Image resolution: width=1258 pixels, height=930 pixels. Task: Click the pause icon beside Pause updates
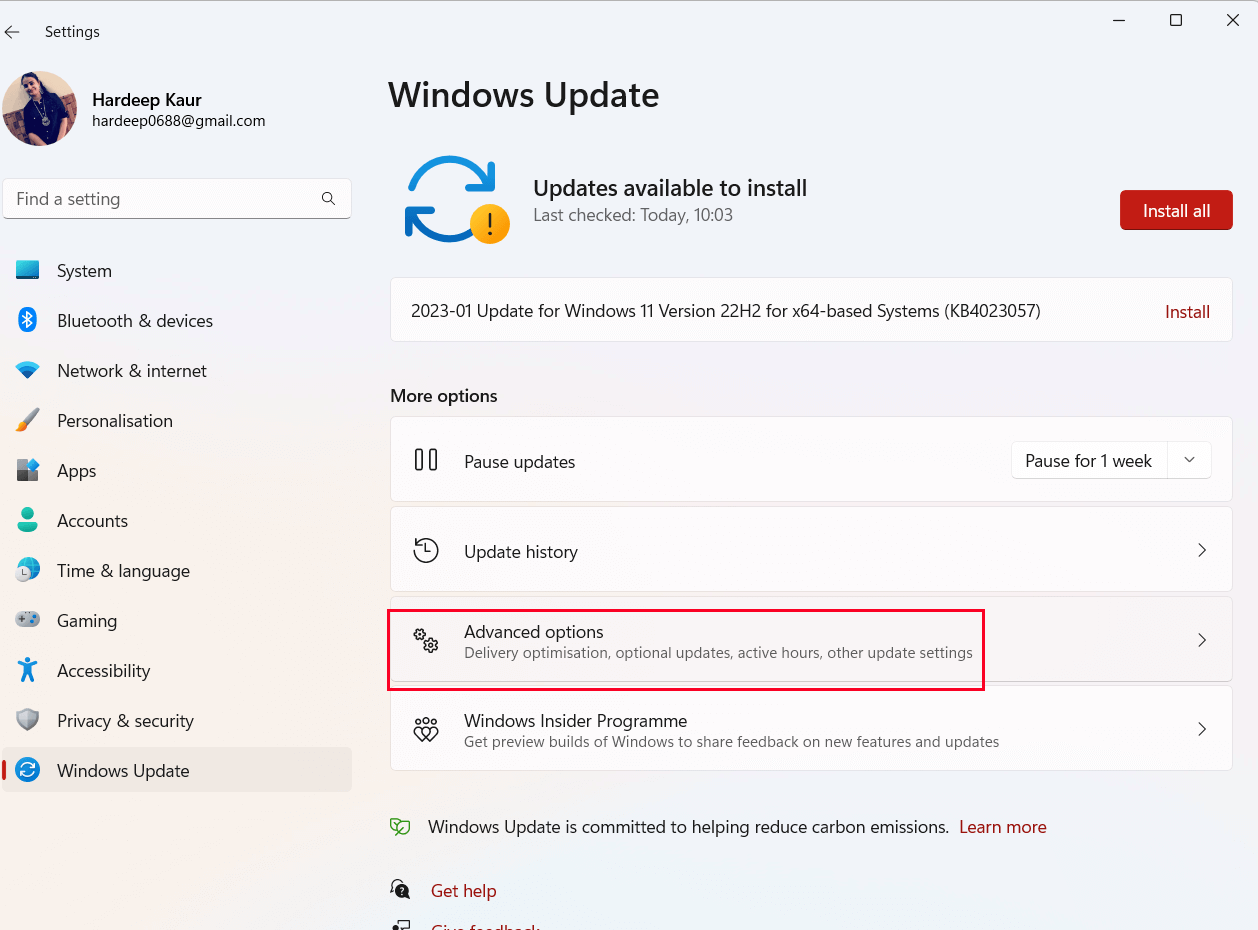coord(426,460)
